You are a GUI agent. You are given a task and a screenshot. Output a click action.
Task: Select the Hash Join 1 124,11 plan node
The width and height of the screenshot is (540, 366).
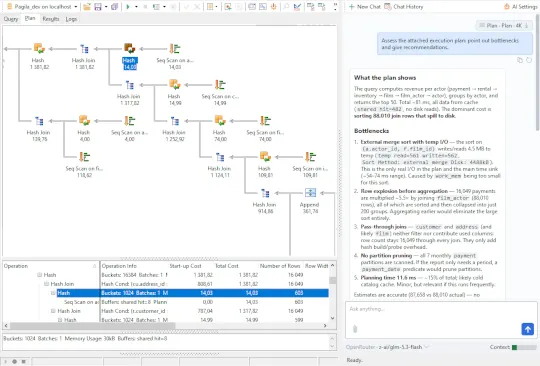coord(220,165)
